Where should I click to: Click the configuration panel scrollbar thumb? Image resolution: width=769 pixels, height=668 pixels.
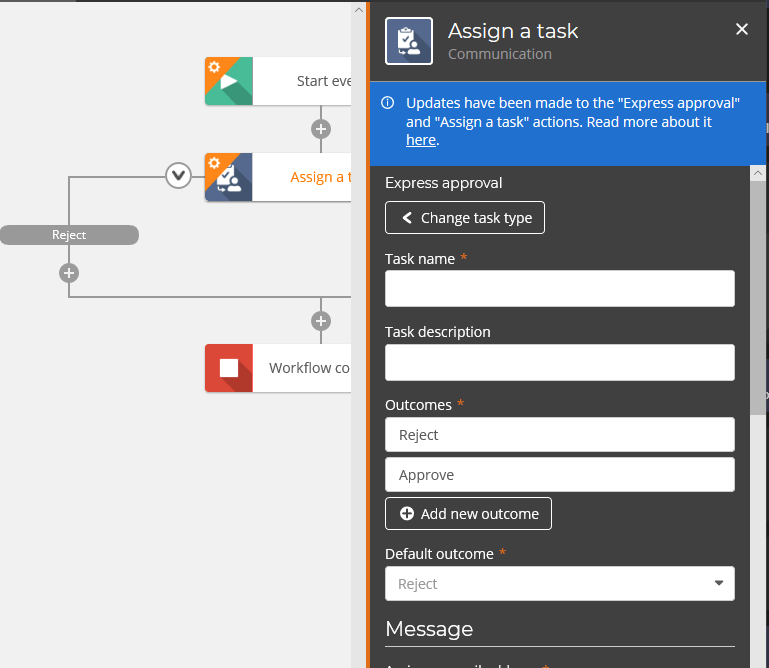click(758, 298)
